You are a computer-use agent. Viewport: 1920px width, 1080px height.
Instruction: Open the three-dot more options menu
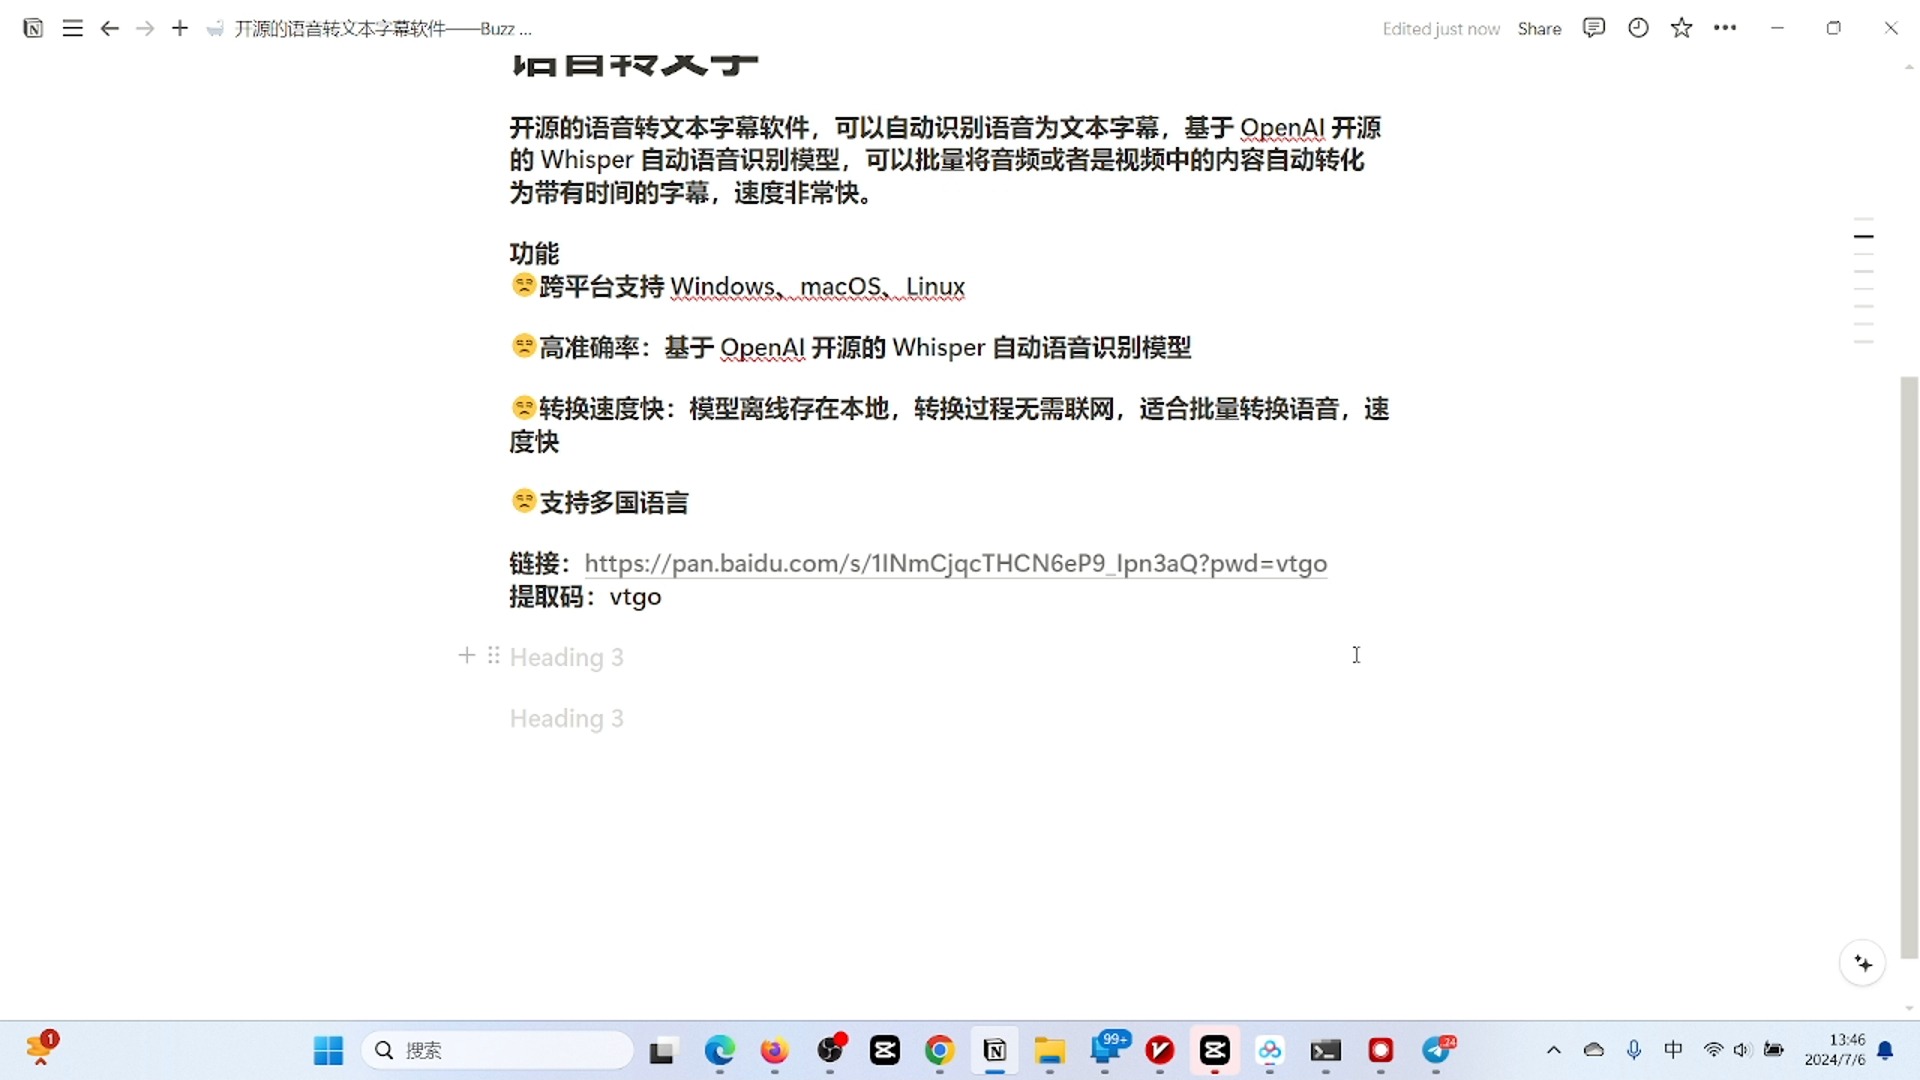coord(1725,28)
